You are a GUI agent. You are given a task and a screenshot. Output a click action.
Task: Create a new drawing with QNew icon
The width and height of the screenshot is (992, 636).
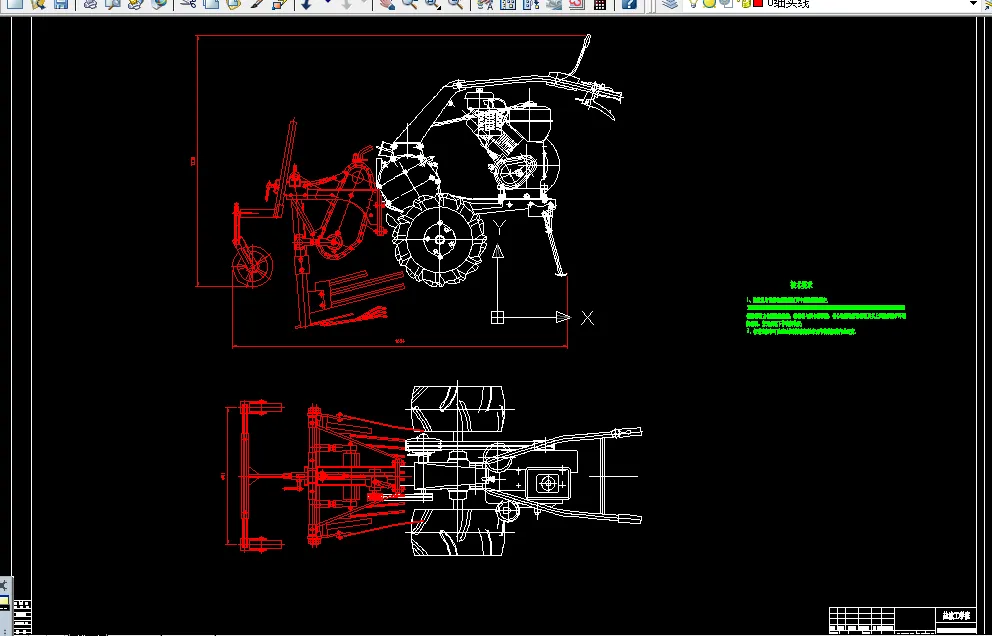tap(15, 4)
